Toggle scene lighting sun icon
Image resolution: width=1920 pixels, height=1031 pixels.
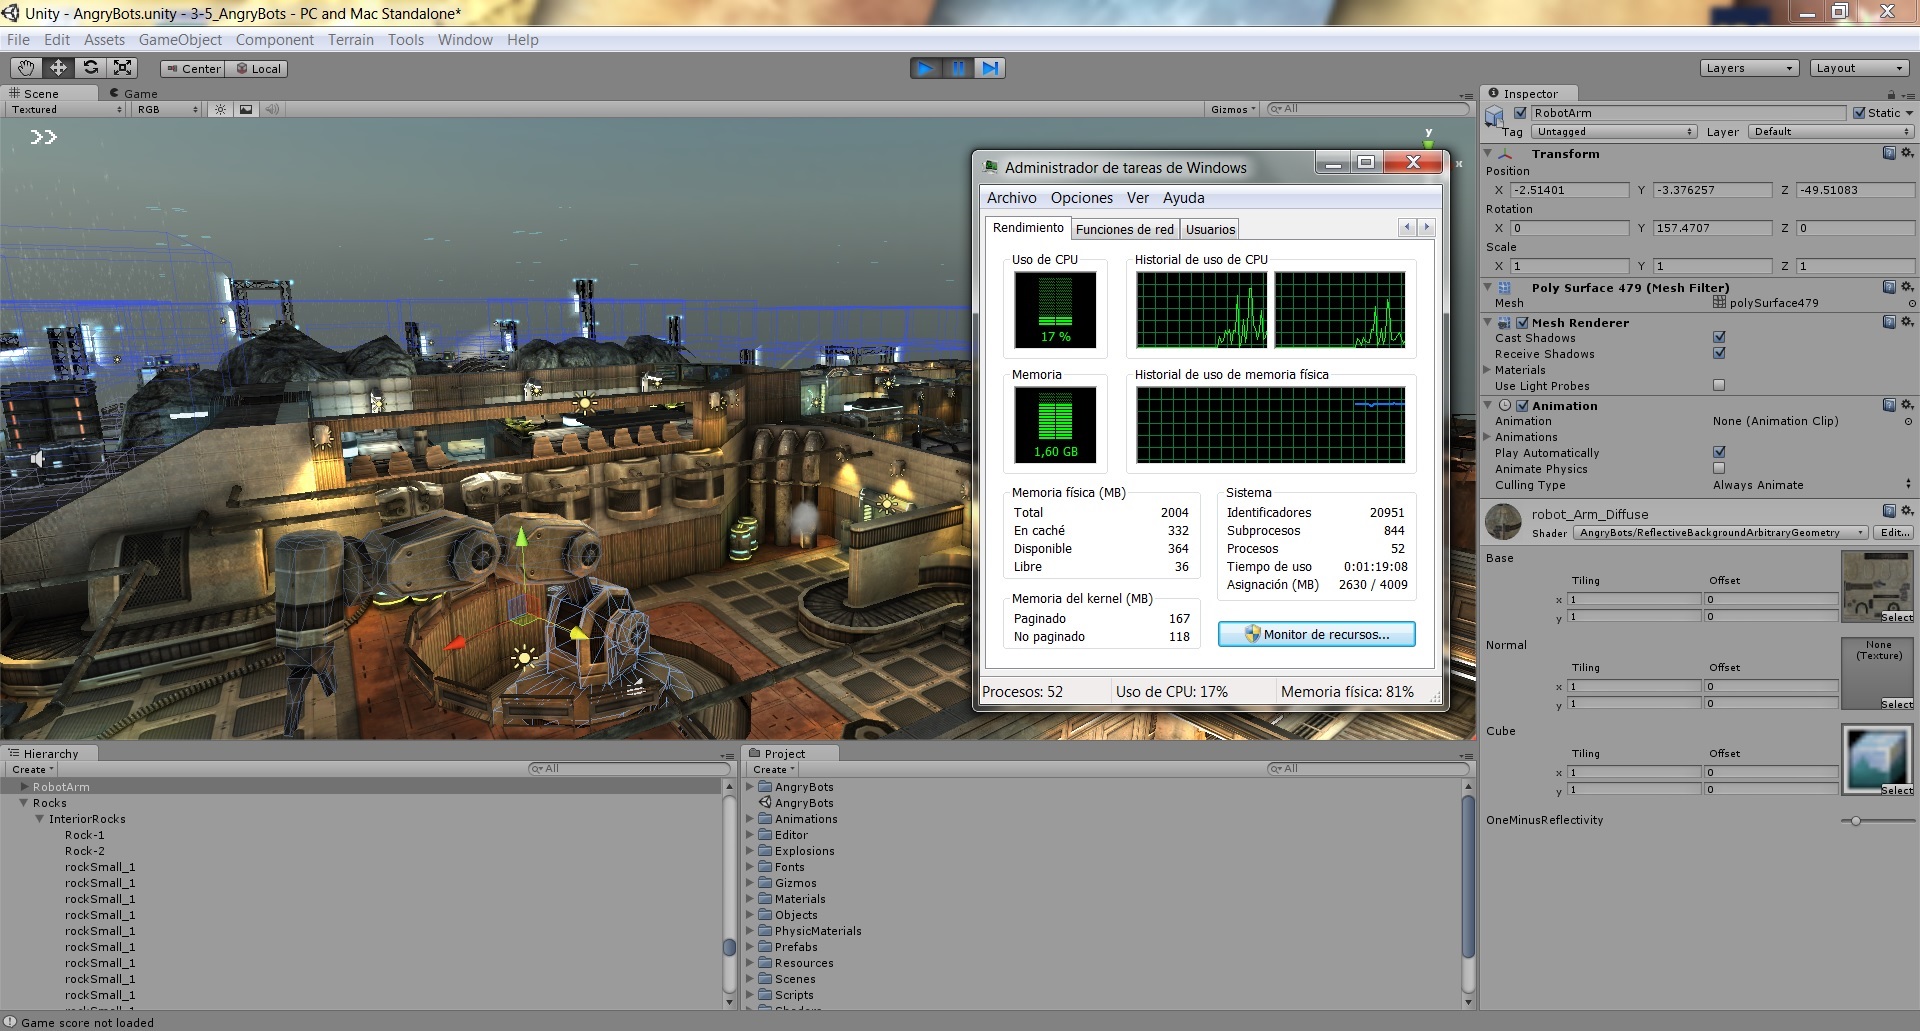tap(221, 109)
